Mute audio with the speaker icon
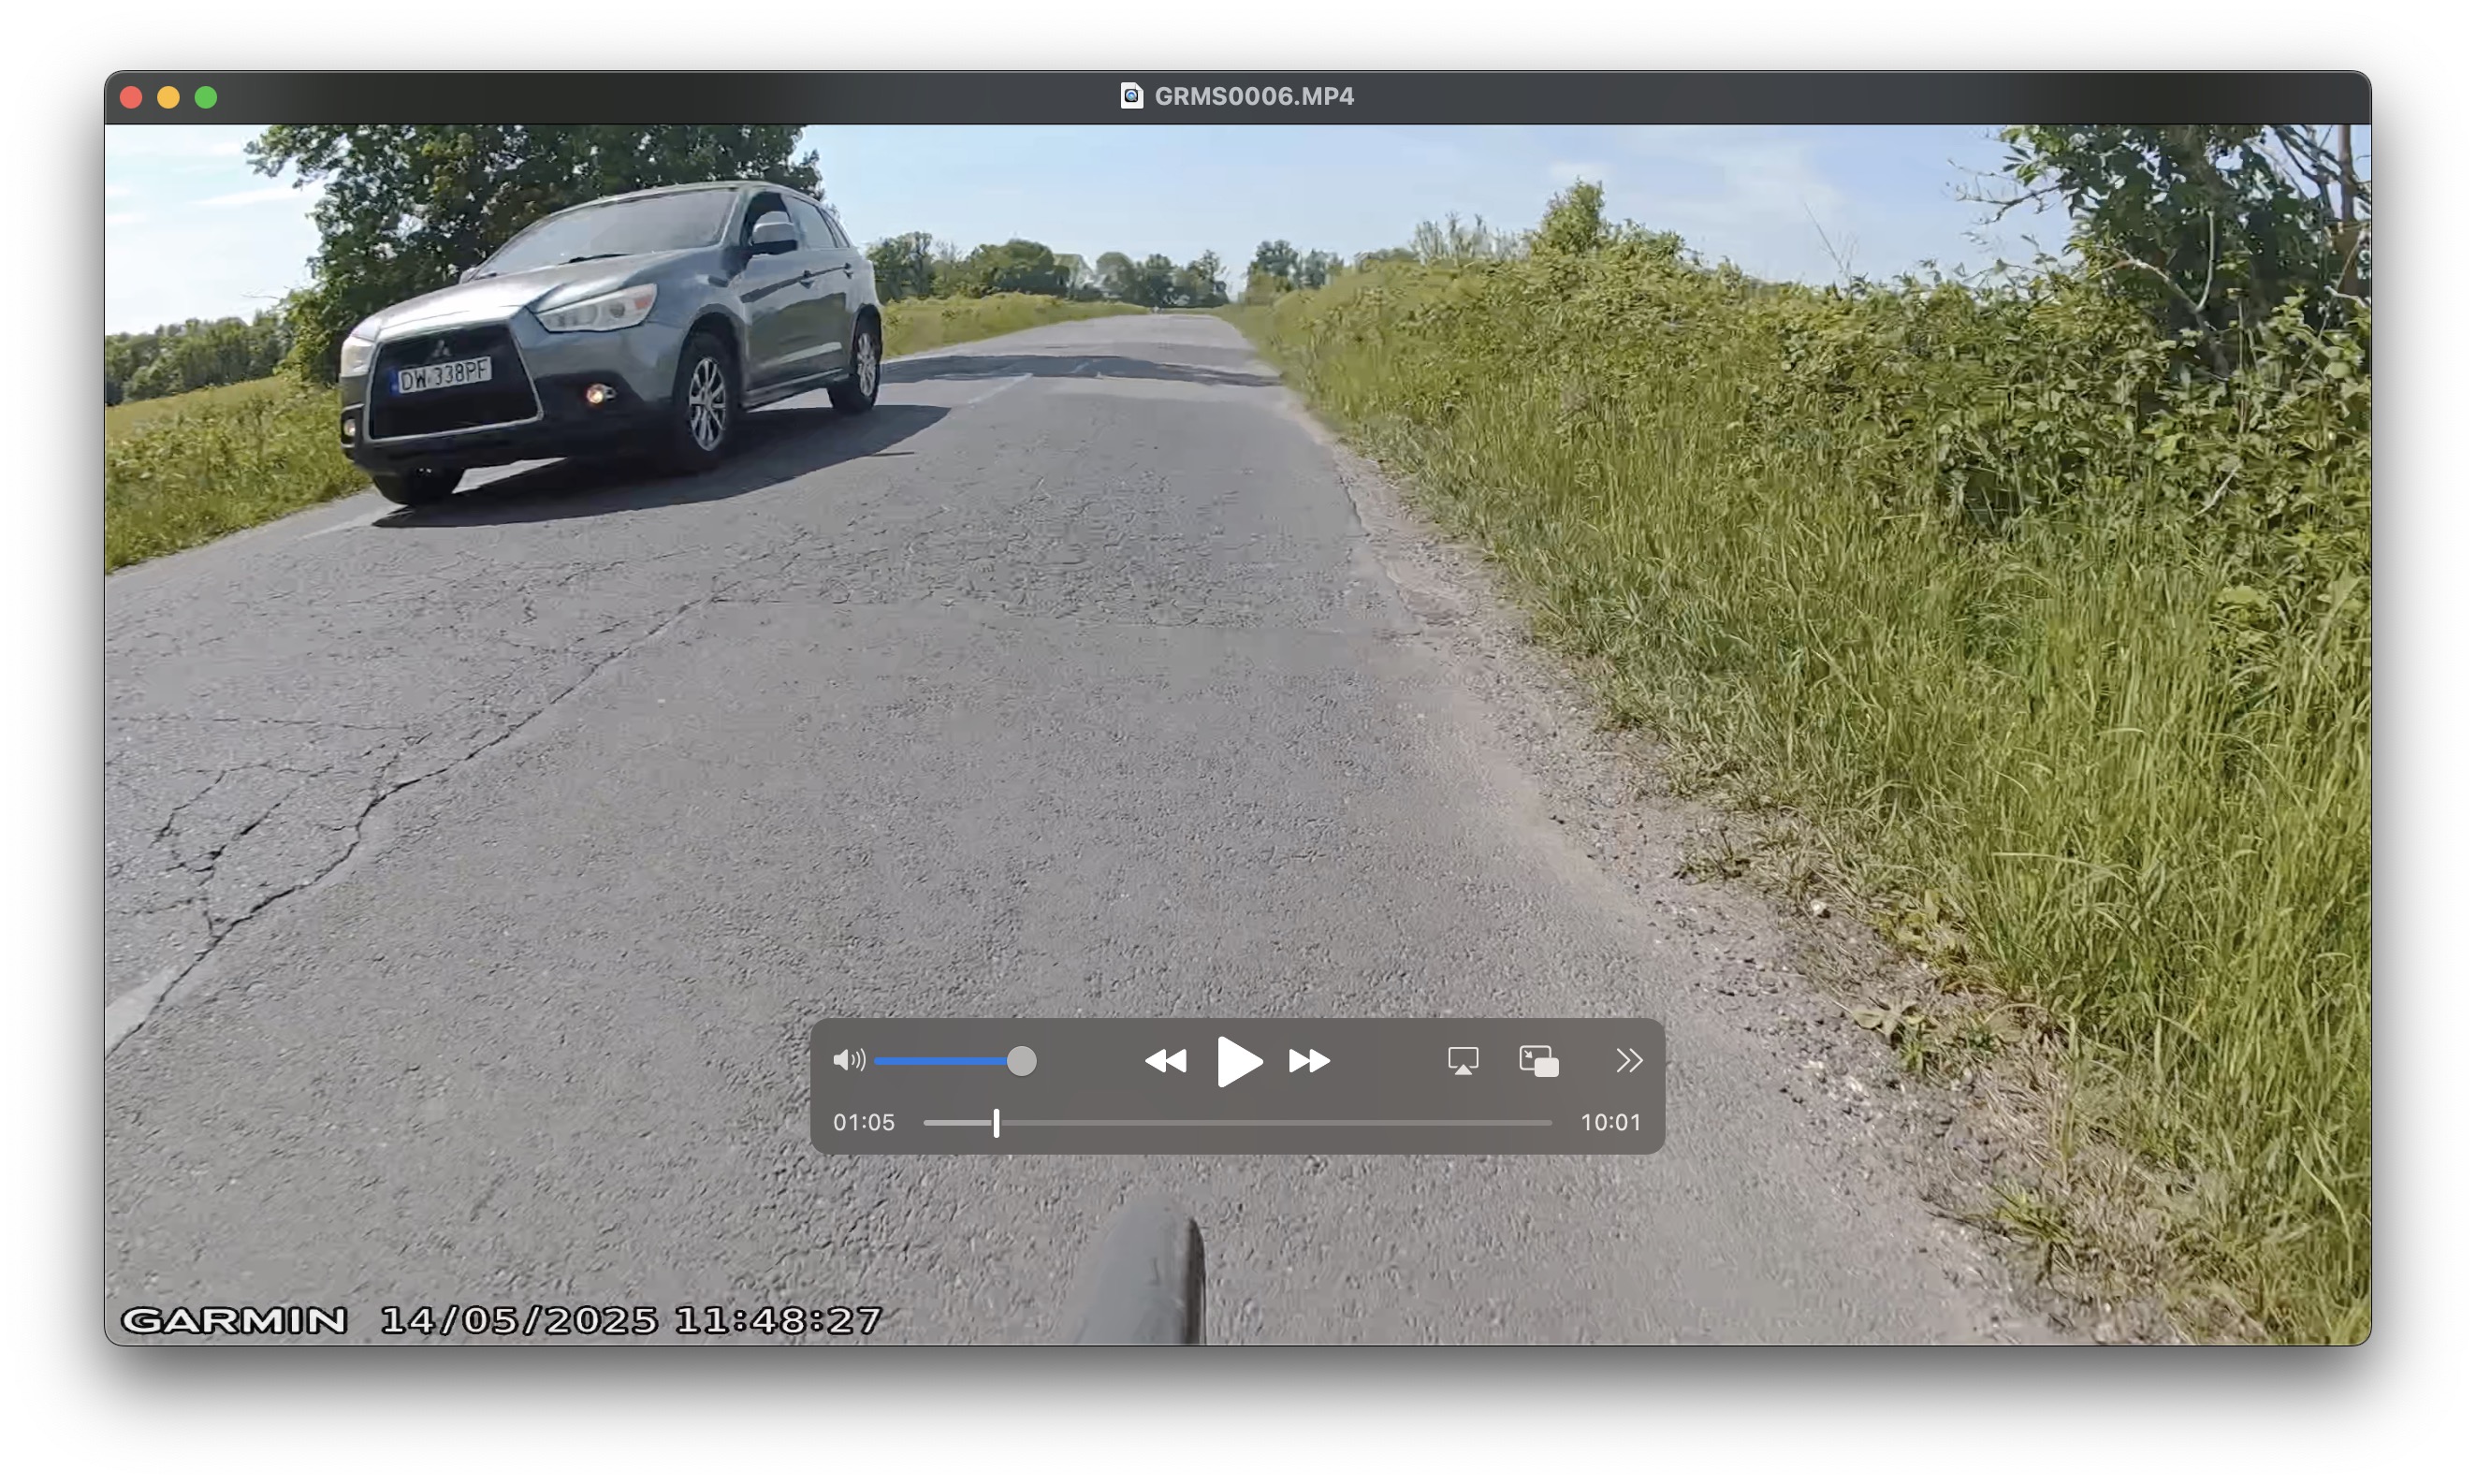2476x1484 pixels. click(x=849, y=1060)
